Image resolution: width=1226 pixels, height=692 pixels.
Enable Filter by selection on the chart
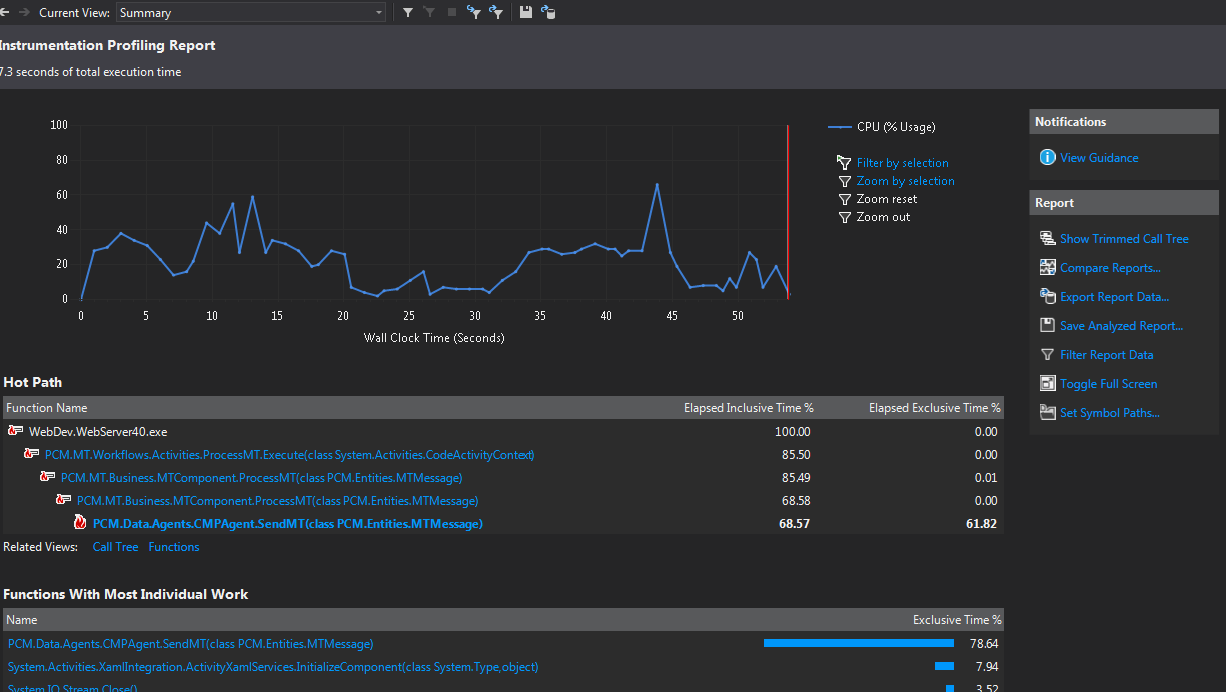coord(902,162)
